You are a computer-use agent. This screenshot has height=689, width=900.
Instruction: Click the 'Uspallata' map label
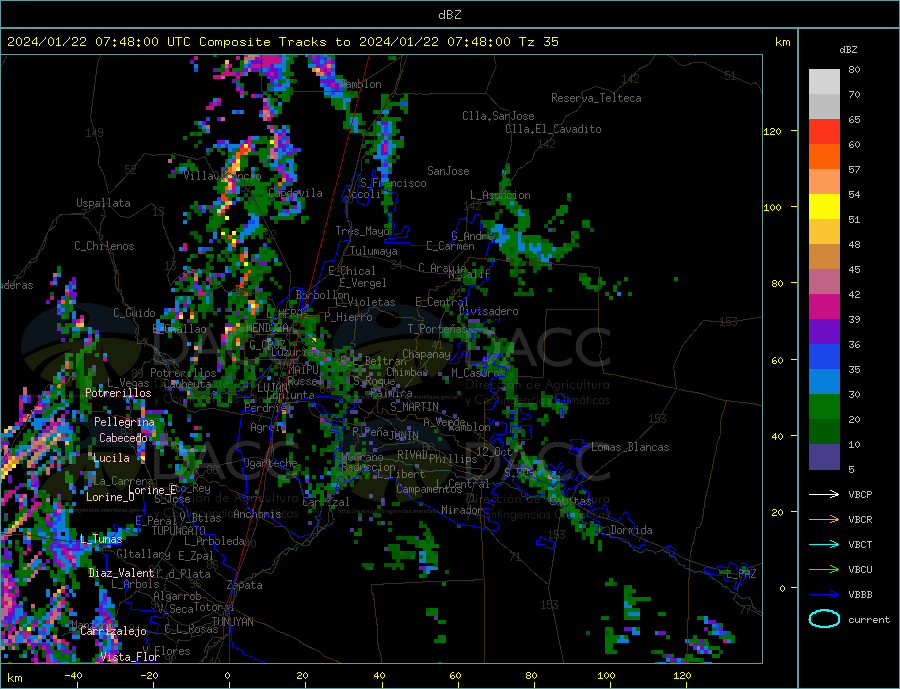[x=103, y=203]
